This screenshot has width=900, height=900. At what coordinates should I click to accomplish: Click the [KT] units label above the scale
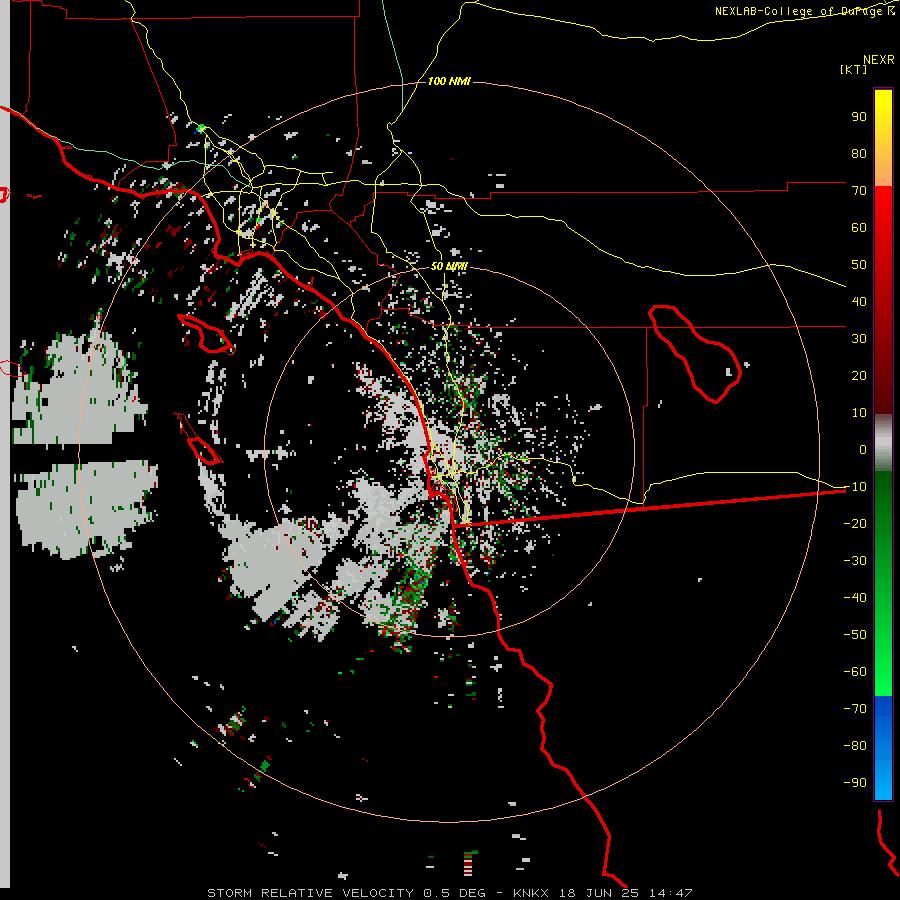tap(853, 69)
